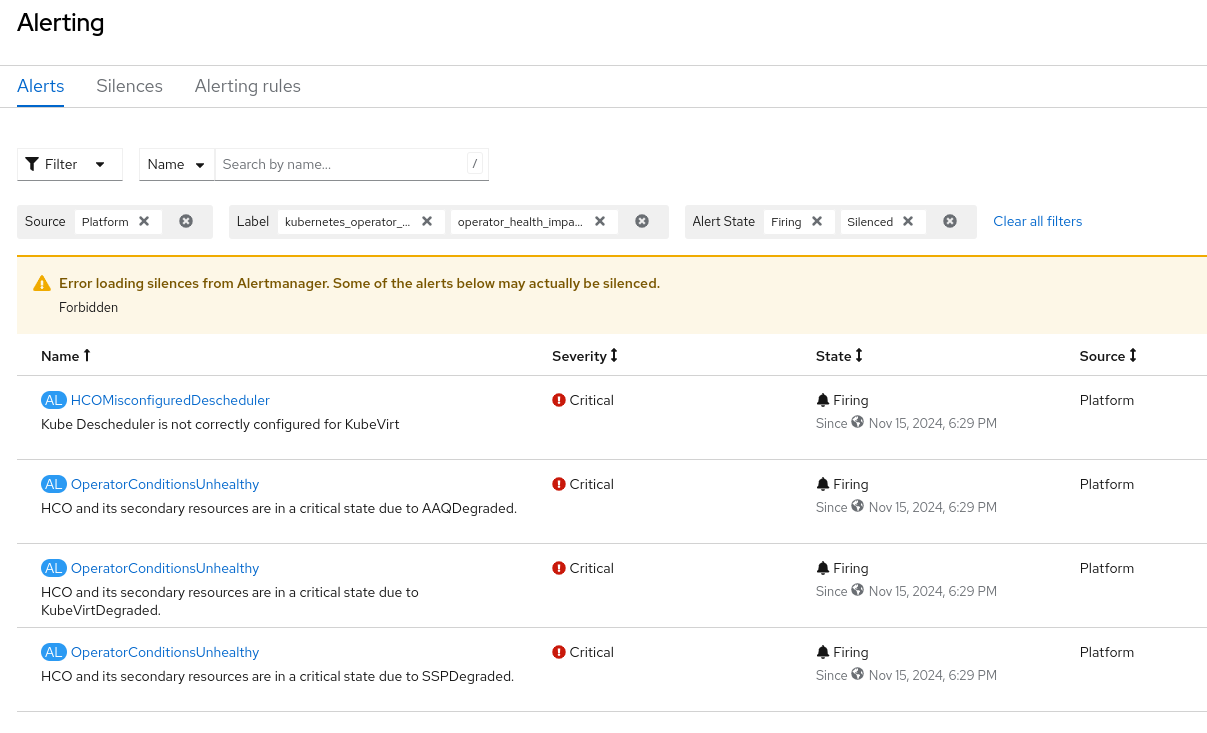Remove the Silenced alert state chip

pyautogui.click(x=908, y=221)
